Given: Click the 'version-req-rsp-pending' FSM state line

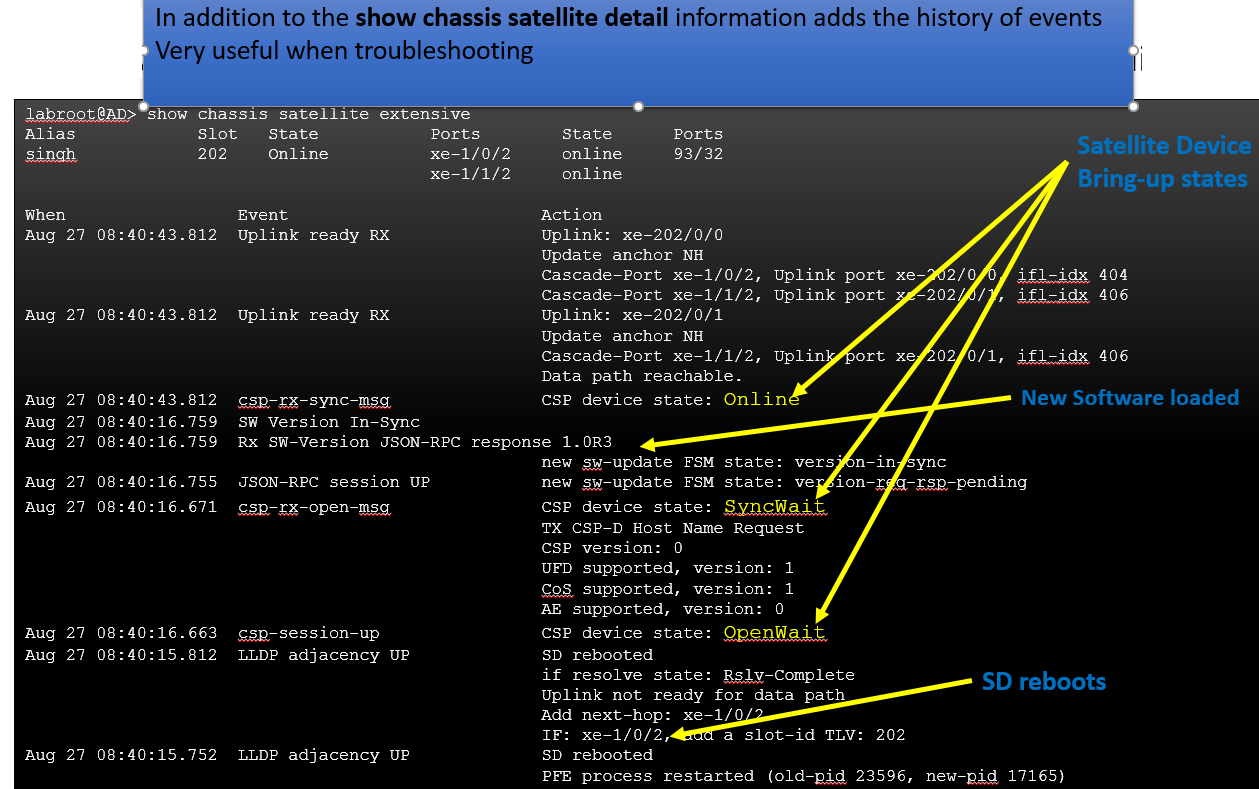Looking at the screenshot, I should 784,482.
